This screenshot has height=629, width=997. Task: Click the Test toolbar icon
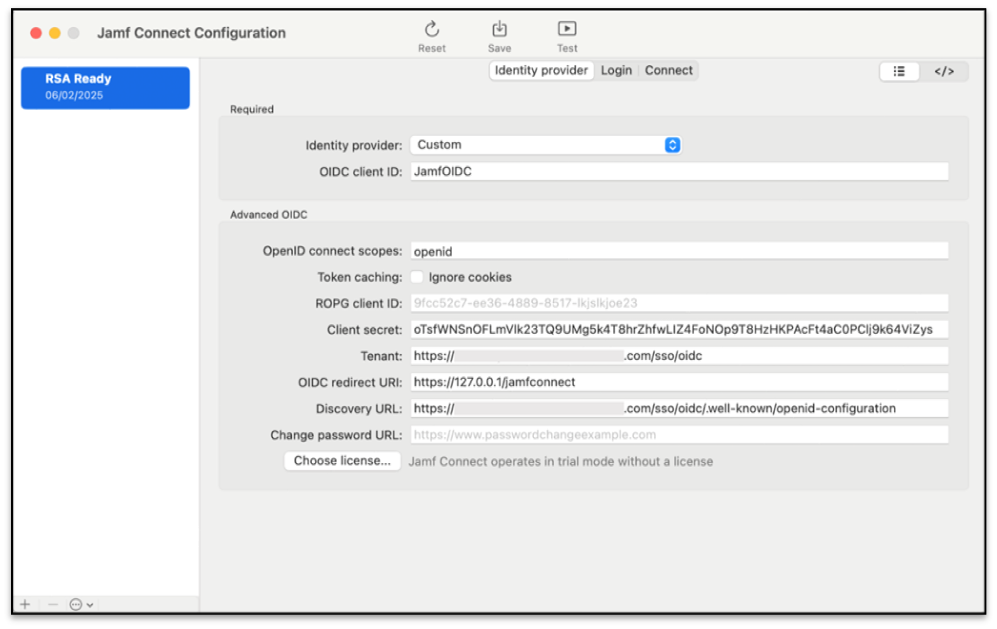[566, 30]
